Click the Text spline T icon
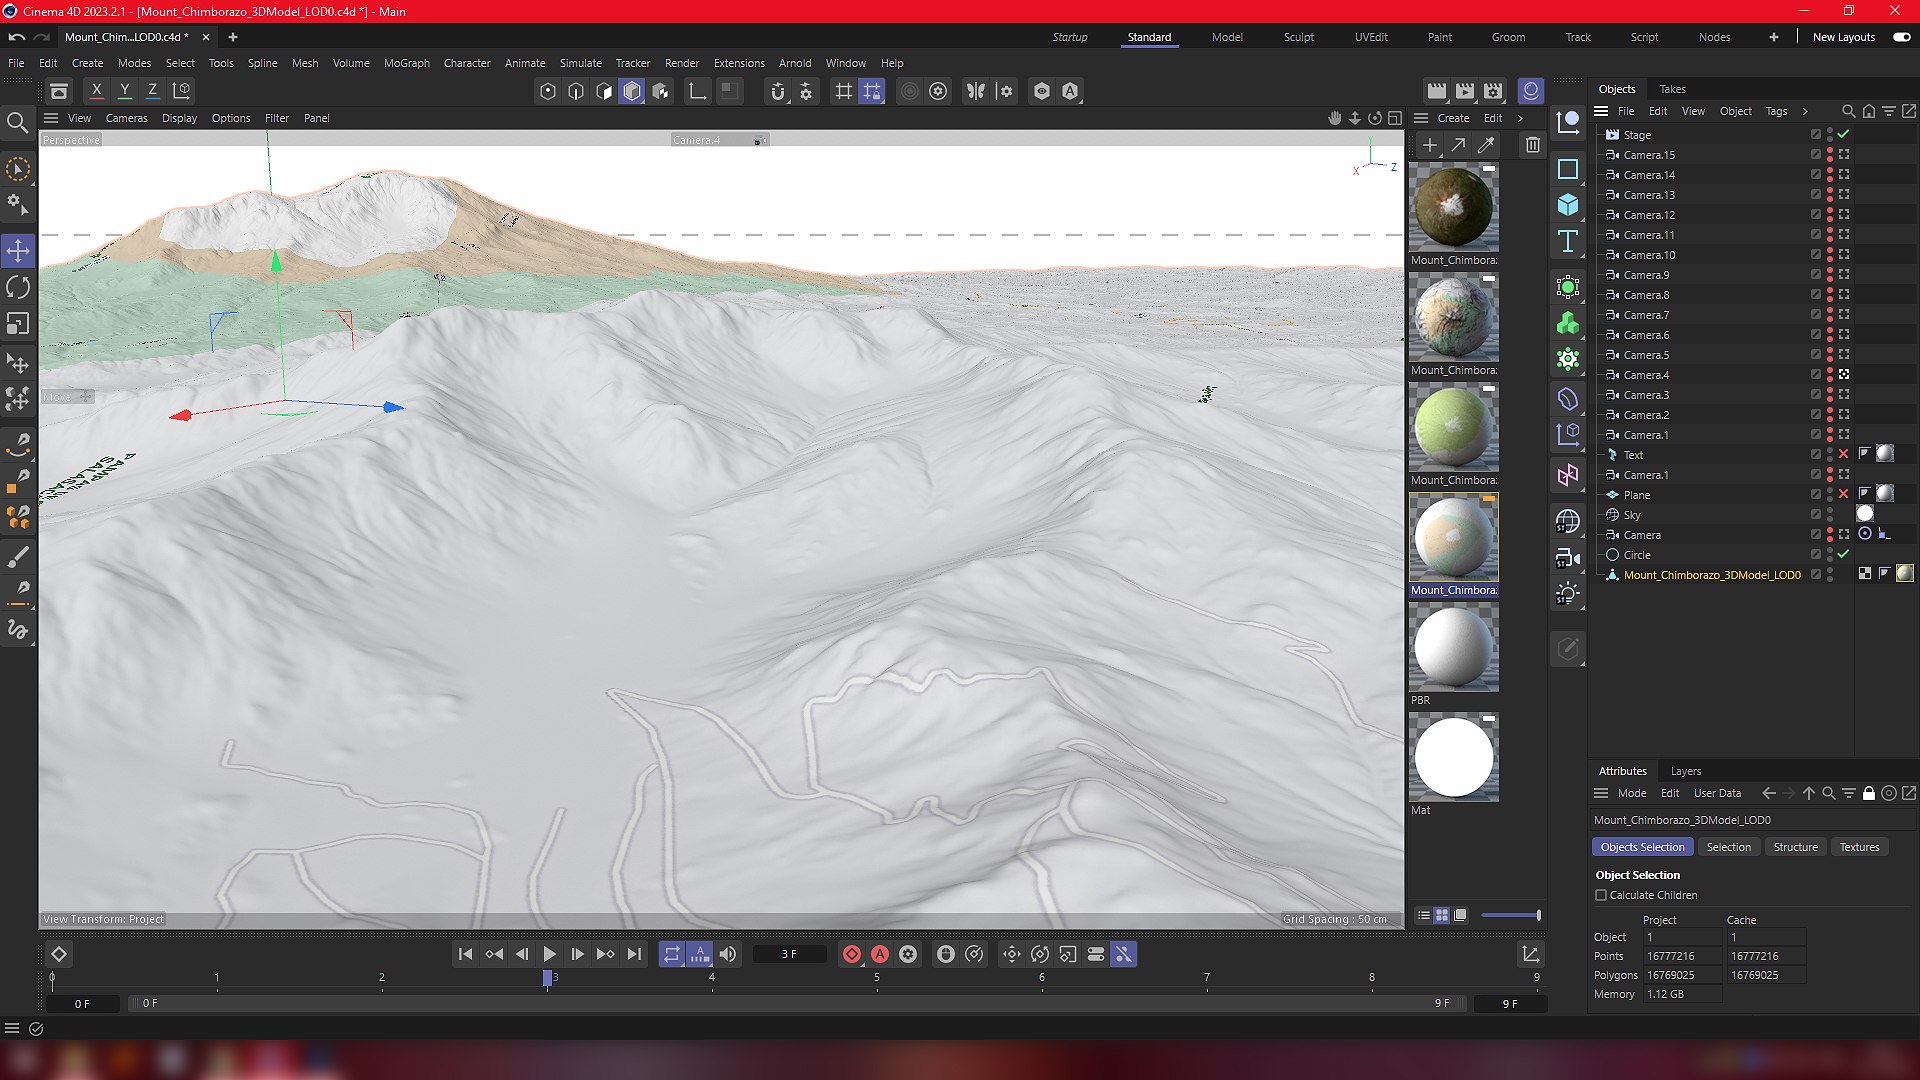Viewport: 1920px width, 1080px height. click(x=1567, y=241)
